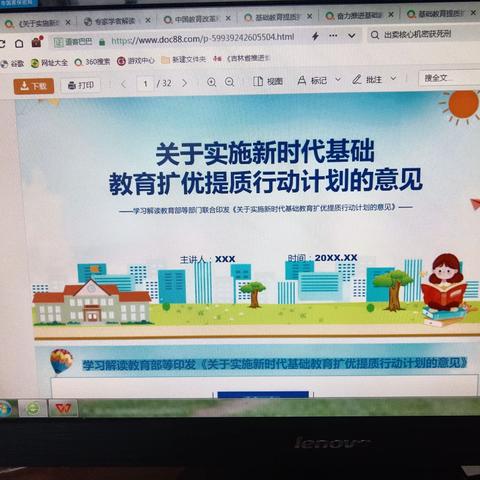The height and width of the screenshot is (480, 480).
Task: Expand the 标记 dropdown arrow
Action: [338, 79]
